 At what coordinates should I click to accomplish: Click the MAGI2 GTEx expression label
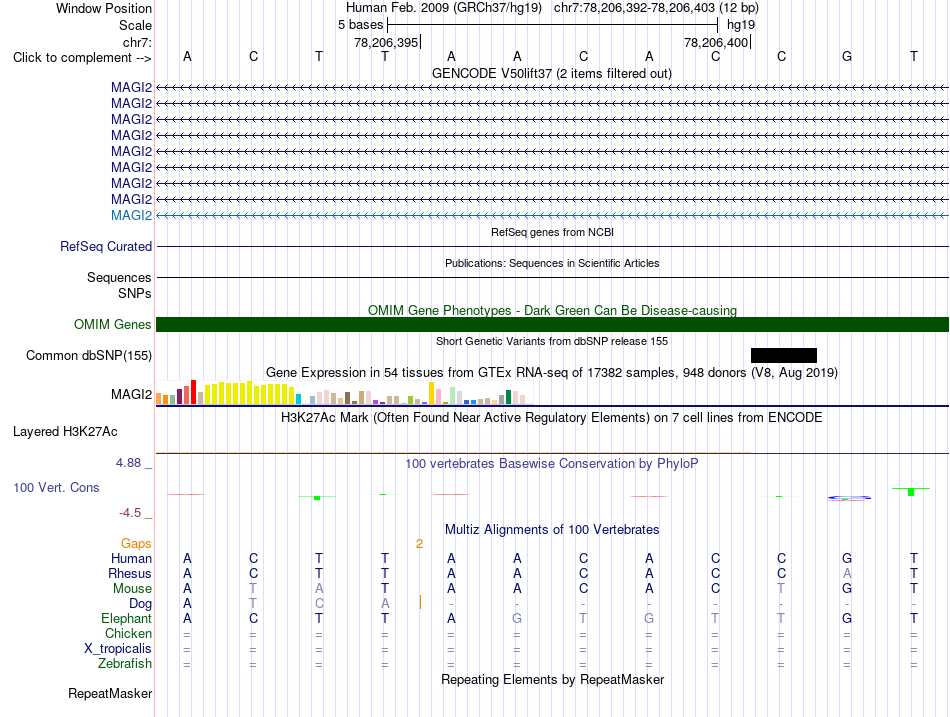131,395
